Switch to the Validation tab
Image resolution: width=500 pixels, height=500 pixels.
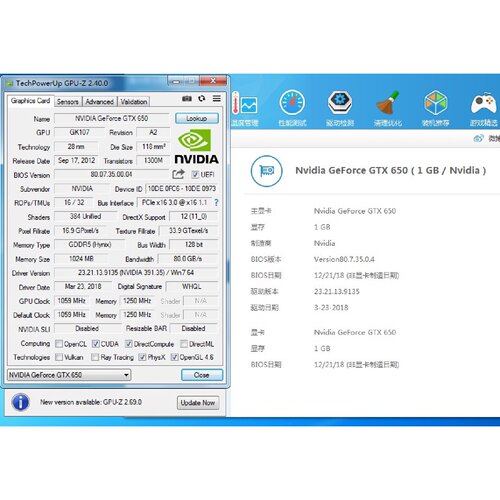134,102
